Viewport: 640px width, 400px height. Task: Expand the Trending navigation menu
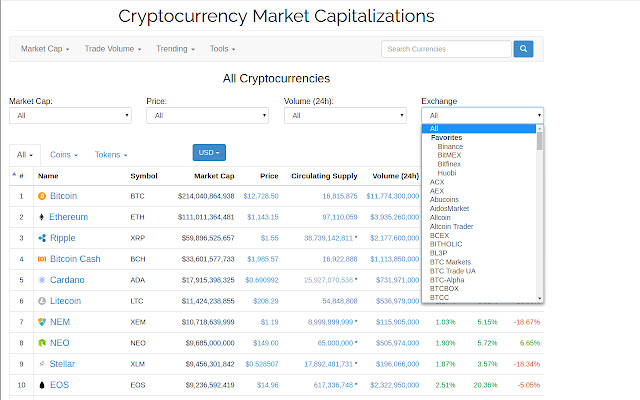176,49
